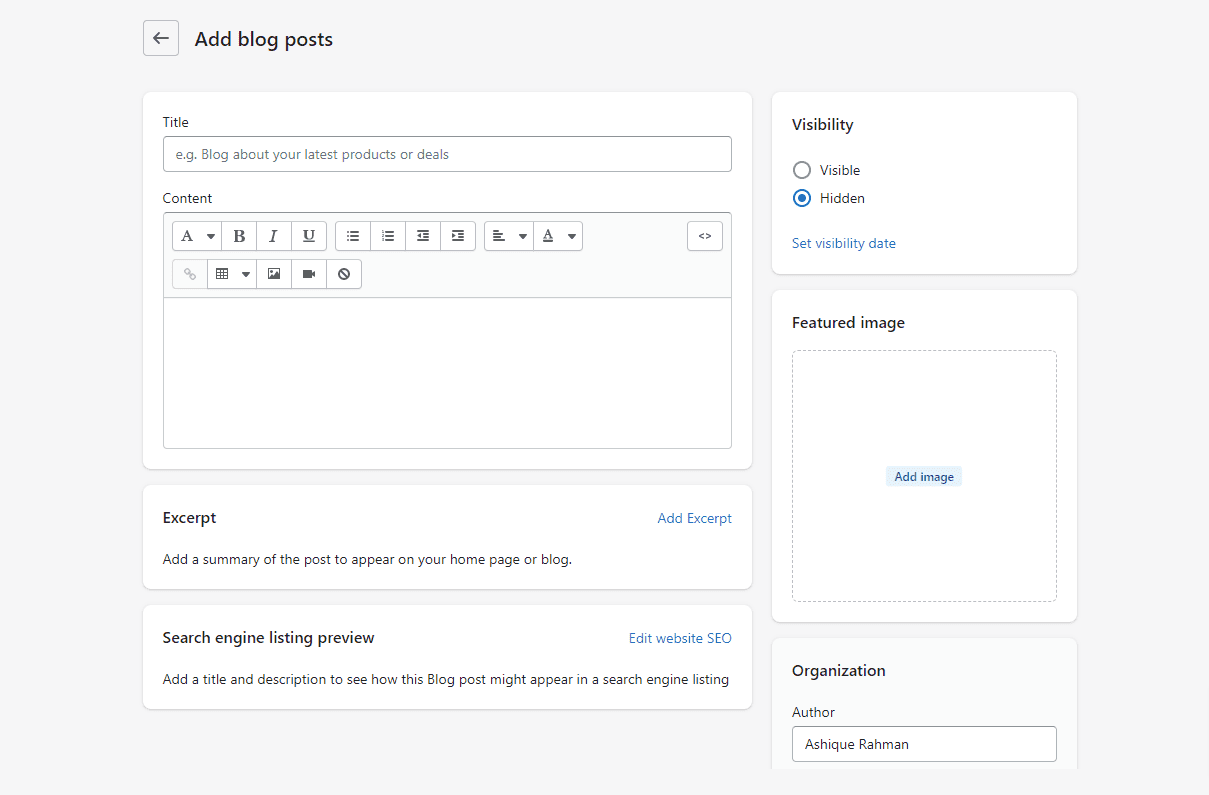Image resolution: width=1209 pixels, height=795 pixels.
Task: Select the Hidden radio option
Action: tap(802, 198)
